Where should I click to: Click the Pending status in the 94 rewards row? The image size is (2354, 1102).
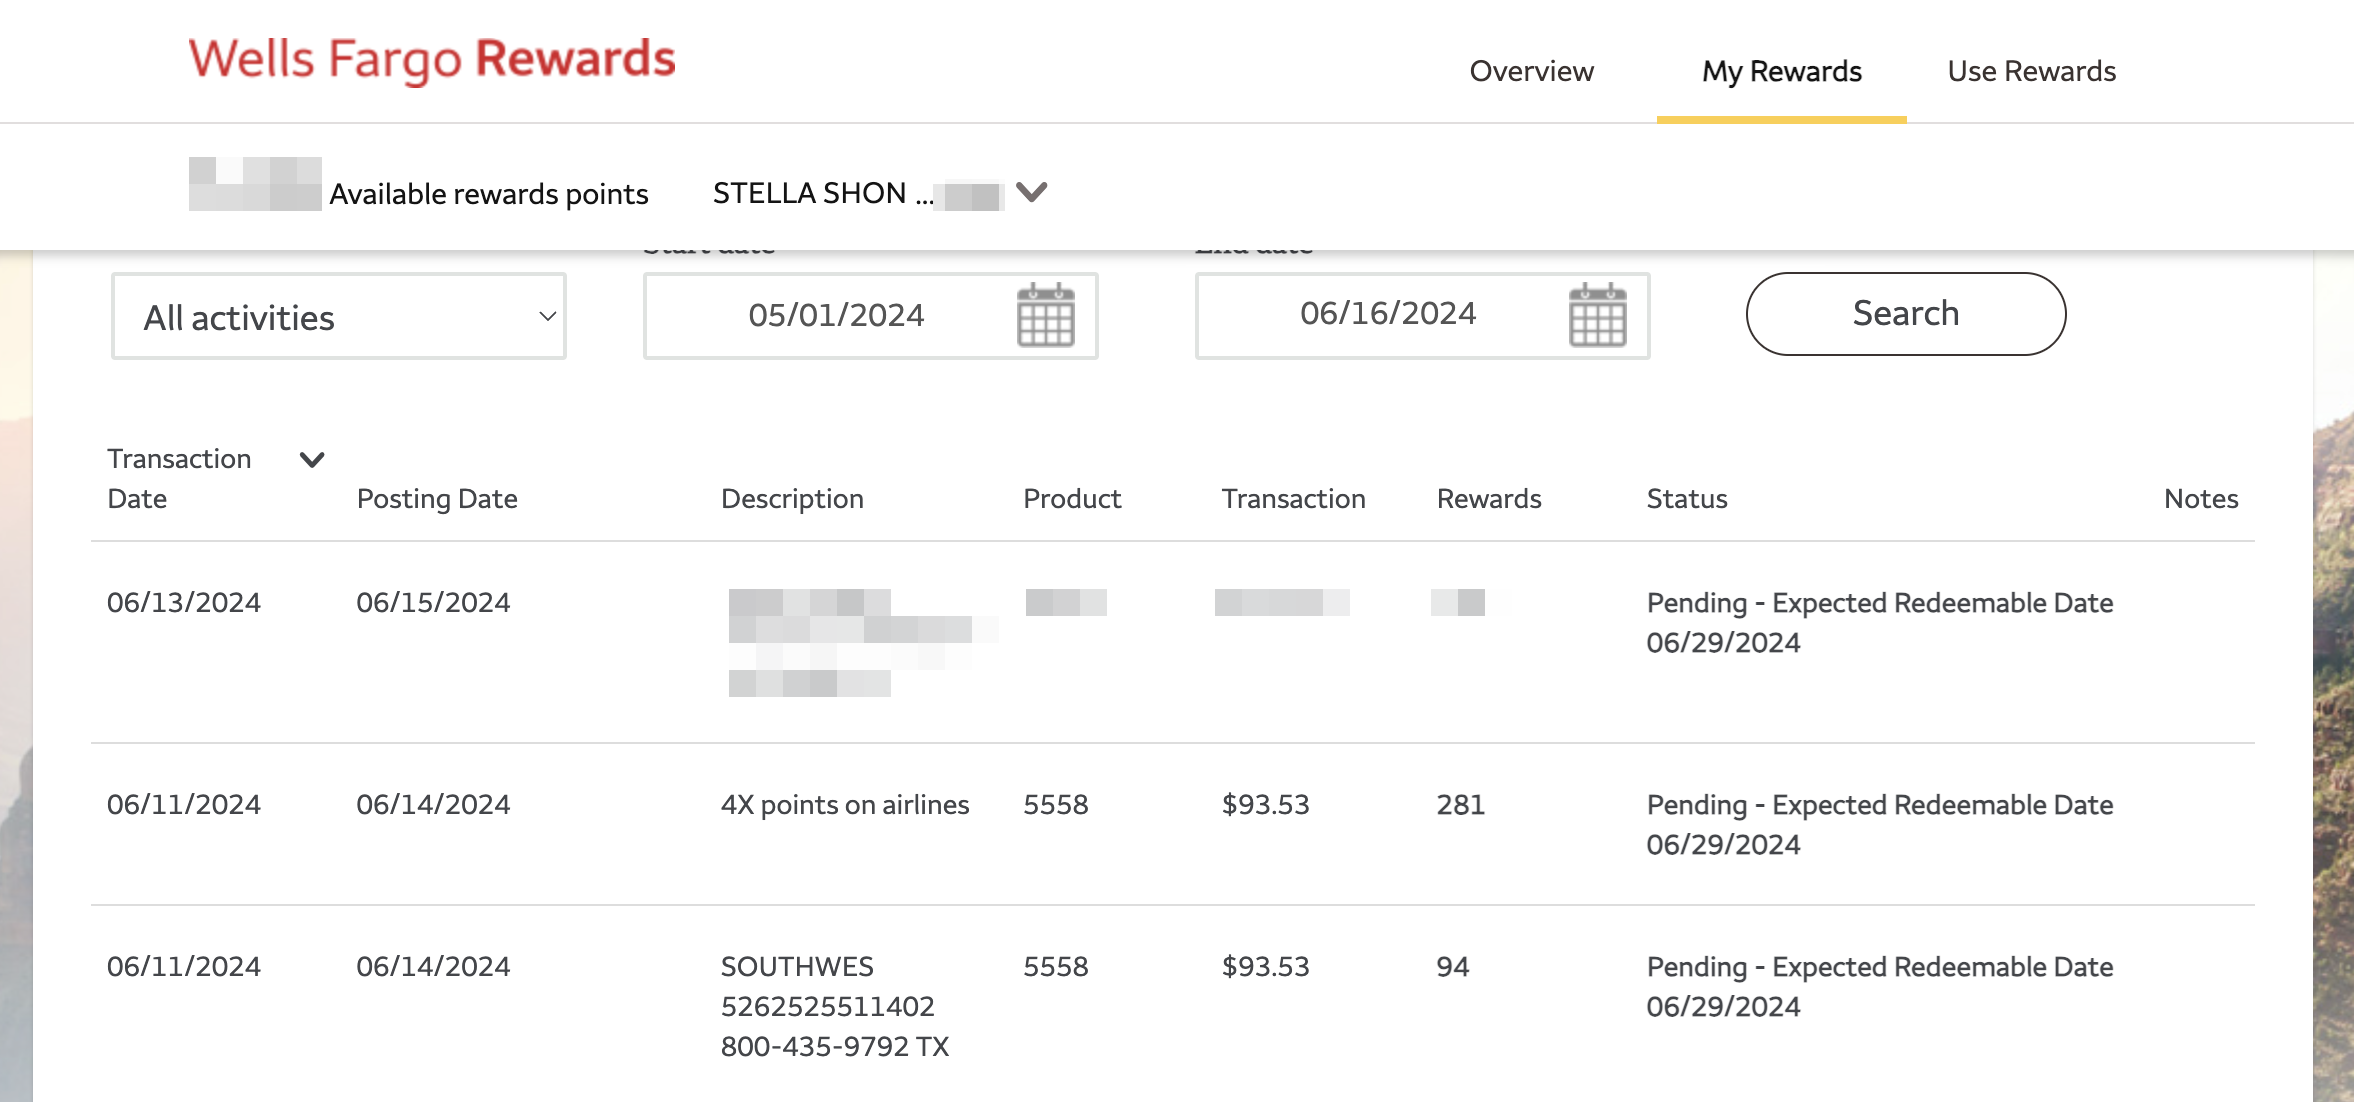1880,986
